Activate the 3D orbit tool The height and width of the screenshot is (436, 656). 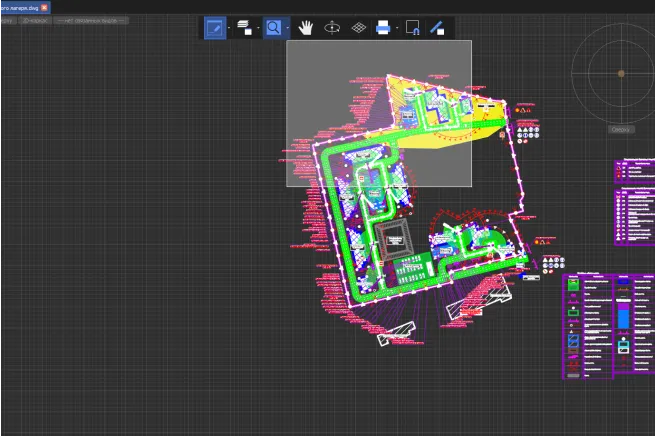(x=332, y=28)
